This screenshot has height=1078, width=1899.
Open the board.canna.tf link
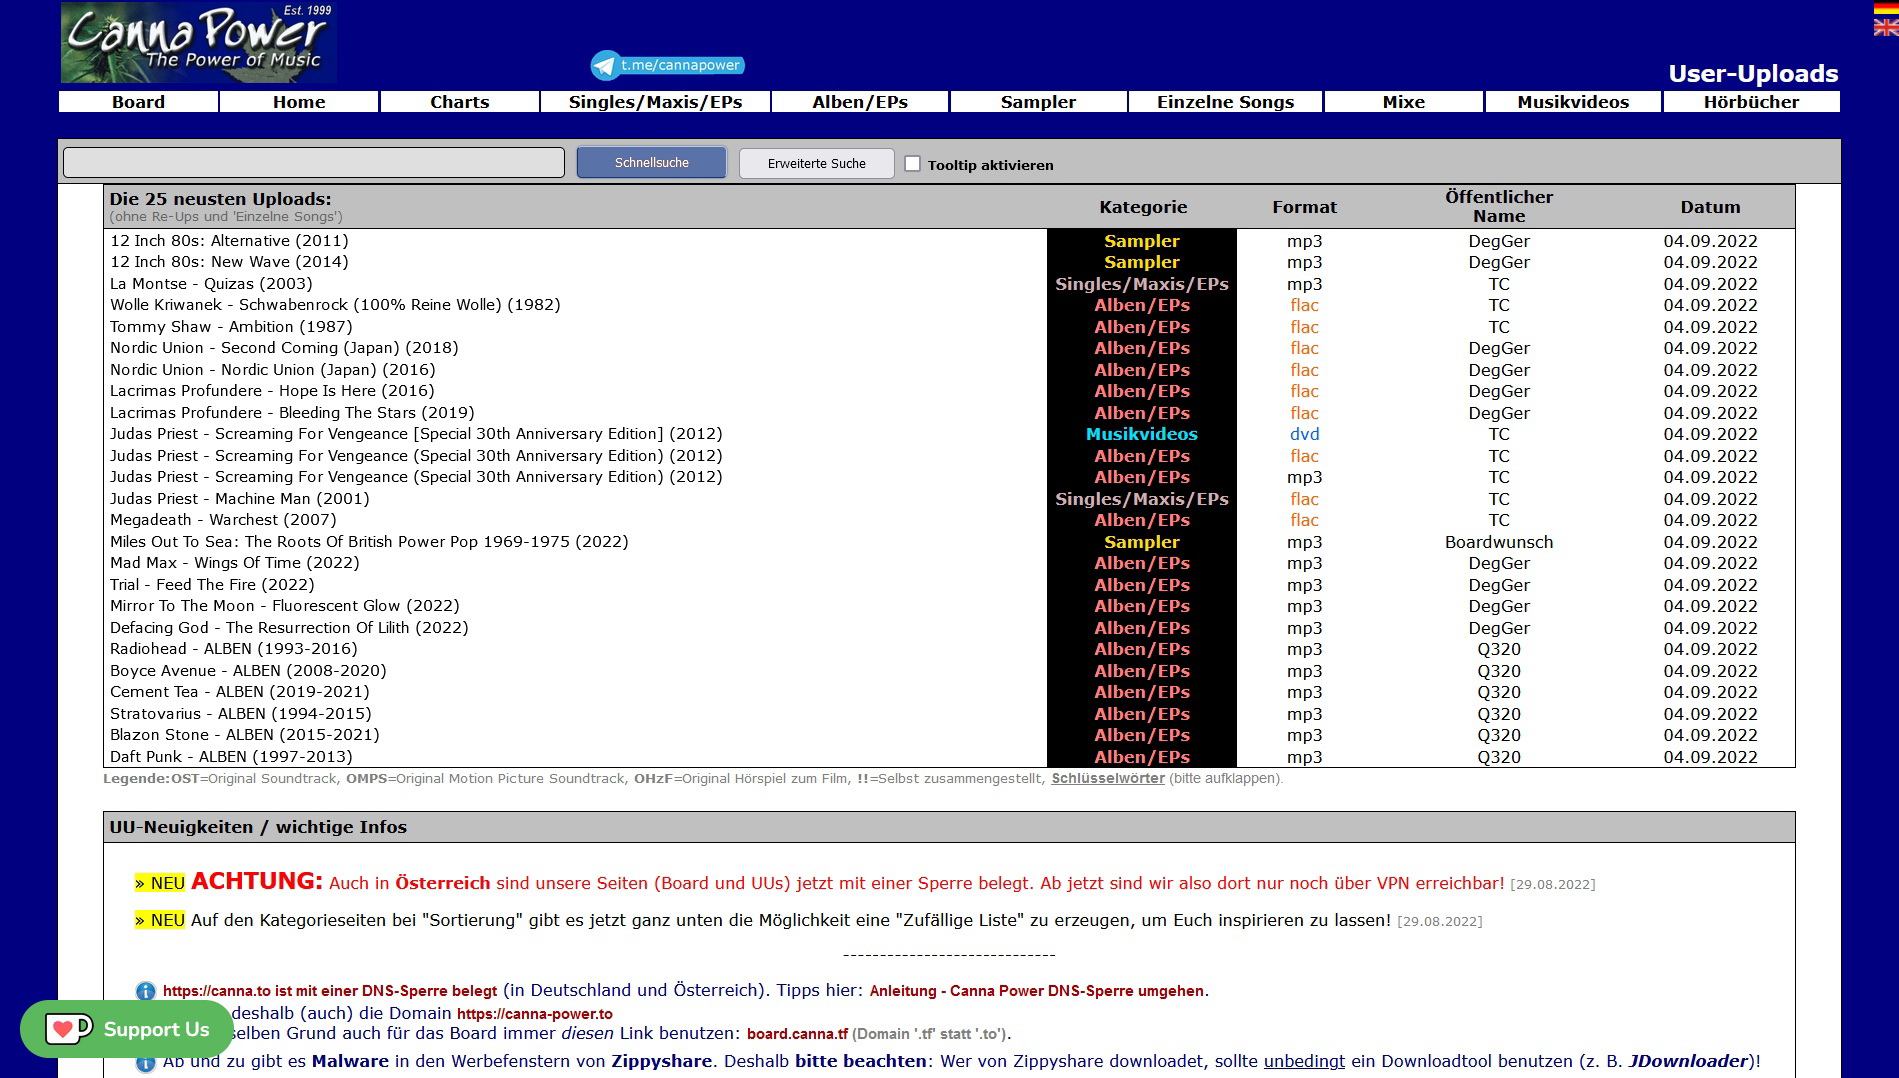click(x=797, y=1034)
